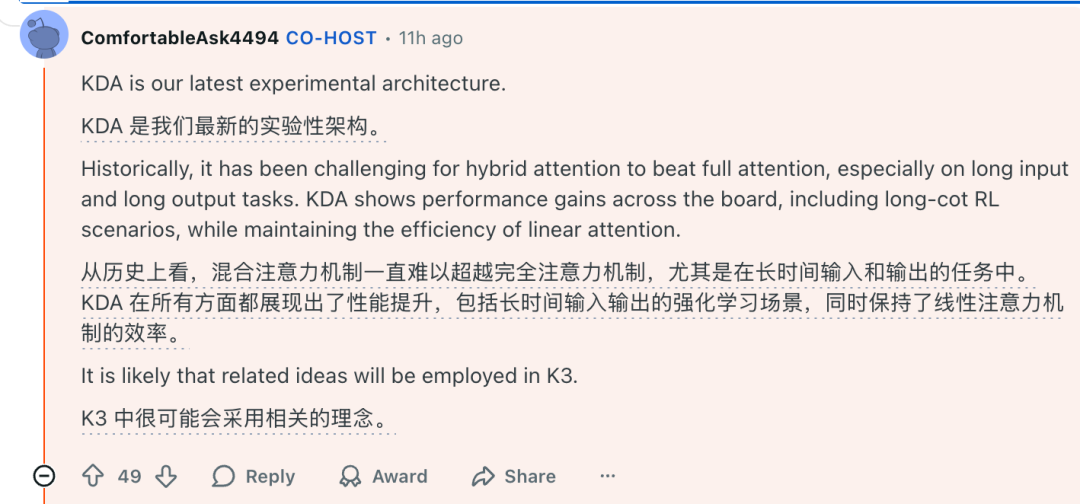Click the translated line "KDA 是我们最新的实验性架构。"
Viewport: 1080px width, 504px height.
click(x=231, y=127)
